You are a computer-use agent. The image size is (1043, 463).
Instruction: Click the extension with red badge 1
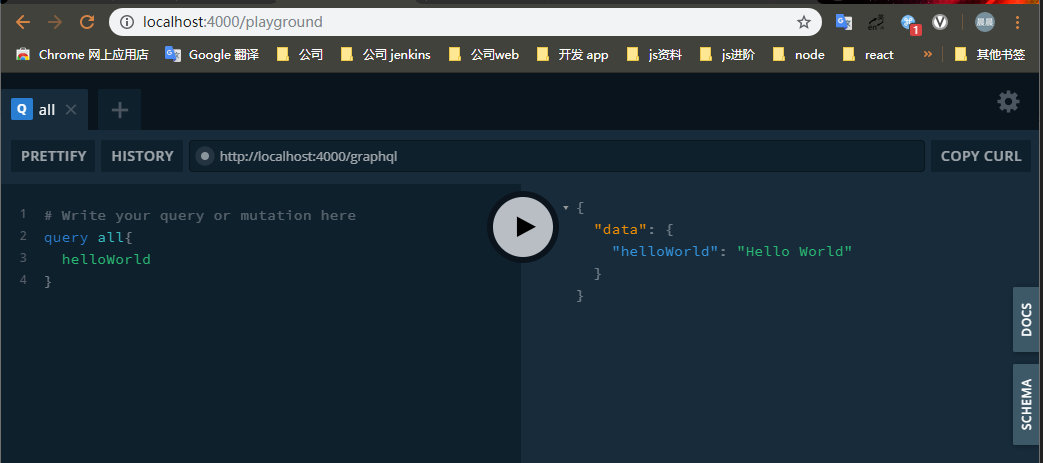[x=909, y=24]
